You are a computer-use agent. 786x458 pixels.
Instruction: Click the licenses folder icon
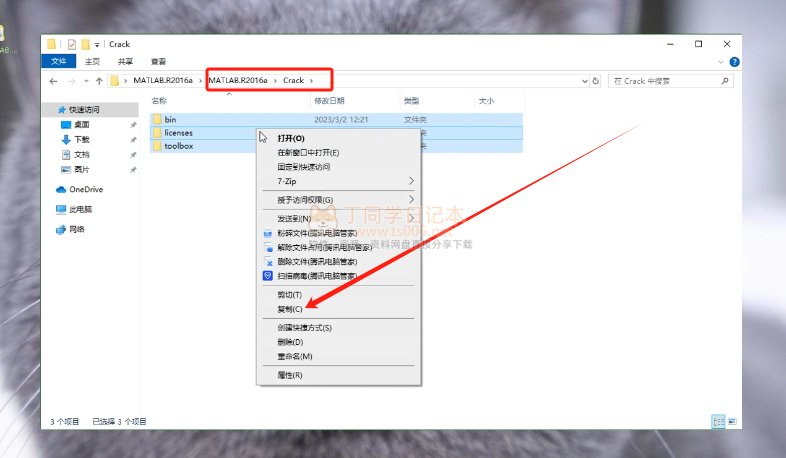pos(157,132)
